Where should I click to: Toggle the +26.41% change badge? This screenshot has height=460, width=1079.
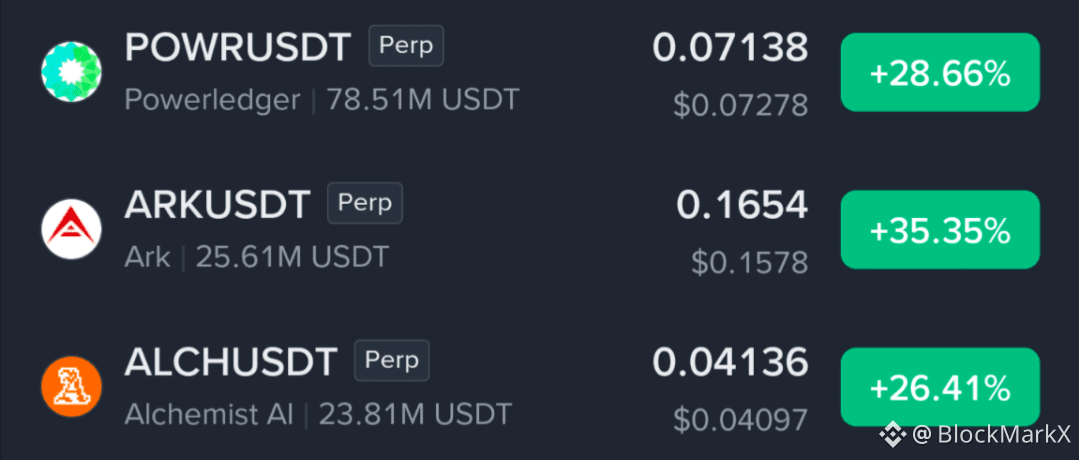940,387
